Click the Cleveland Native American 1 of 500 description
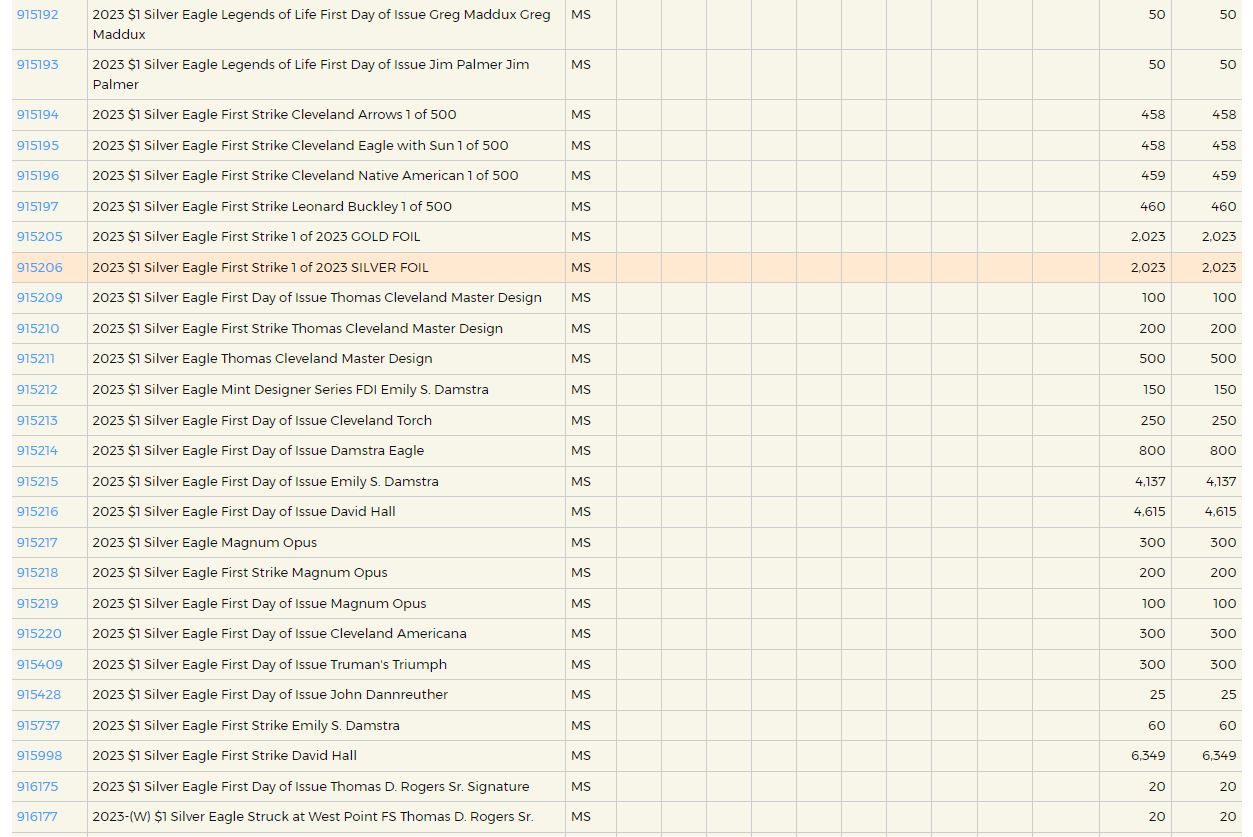Viewport: 1253px width, 837px height. tap(305, 176)
